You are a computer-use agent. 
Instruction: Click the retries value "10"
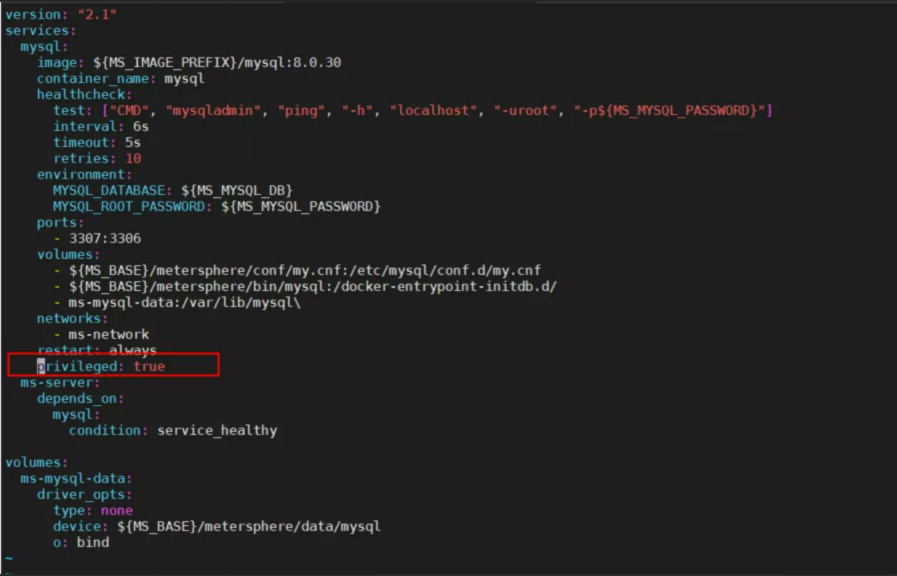133,158
